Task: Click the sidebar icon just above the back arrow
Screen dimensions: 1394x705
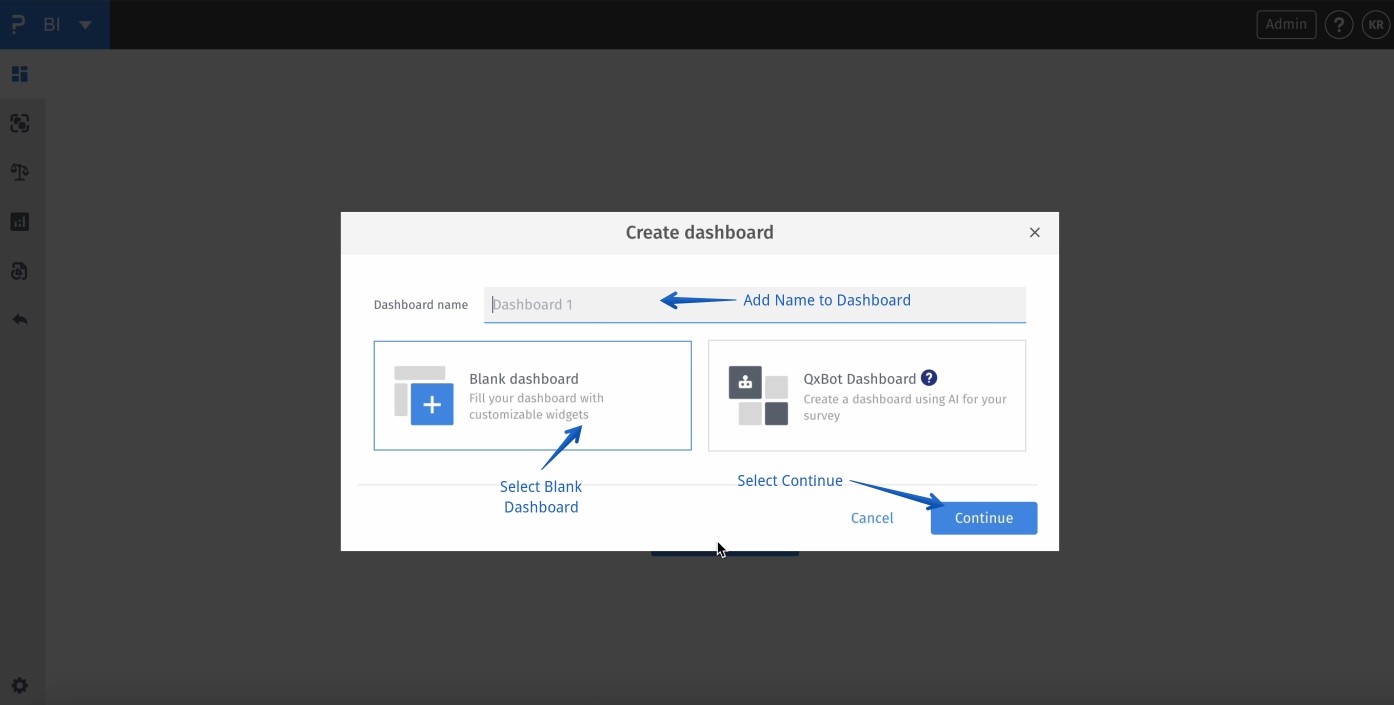Action: (20, 271)
